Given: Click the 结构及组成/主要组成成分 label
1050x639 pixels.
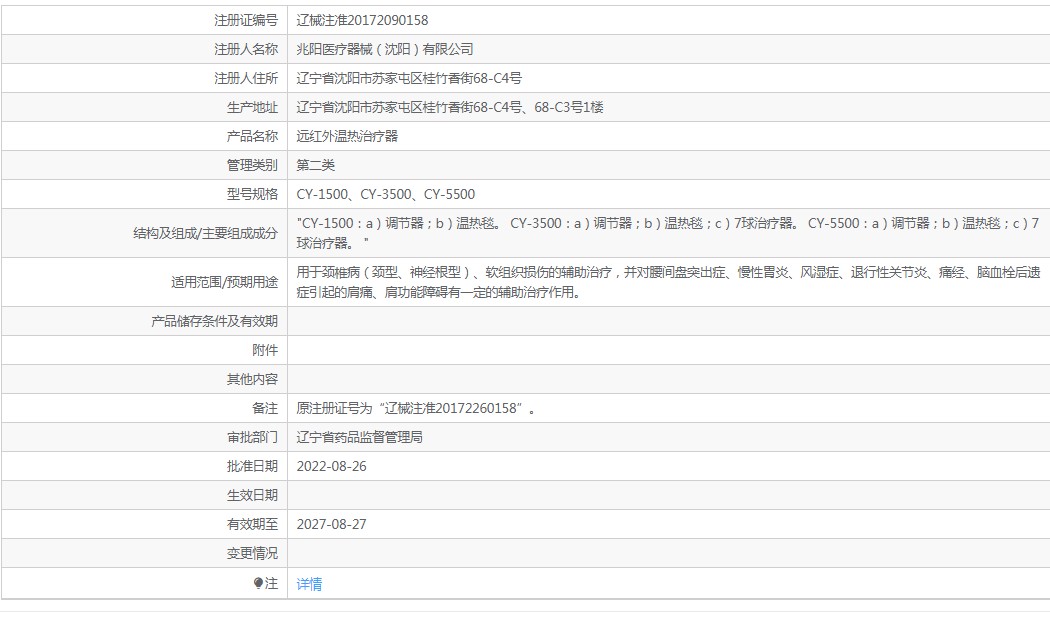Looking at the screenshot, I should click(x=206, y=233).
